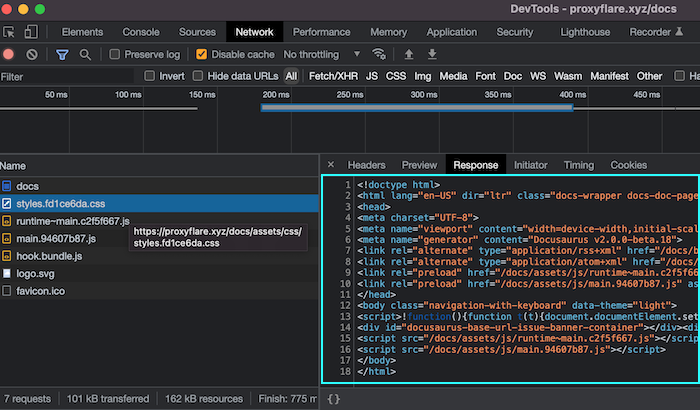700x410 pixels.
Task: Open the Memory tab
Action: tap(388, 32)
